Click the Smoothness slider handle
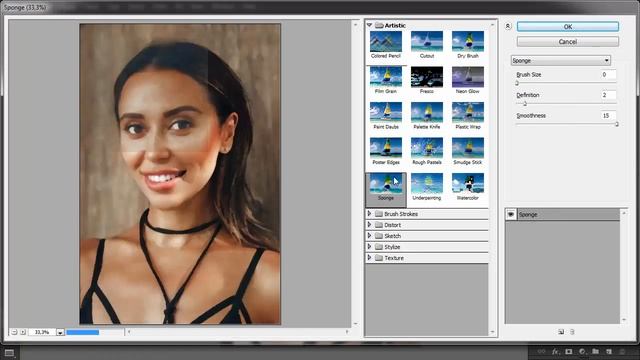 pyautogui.click(x=617, y=124)
